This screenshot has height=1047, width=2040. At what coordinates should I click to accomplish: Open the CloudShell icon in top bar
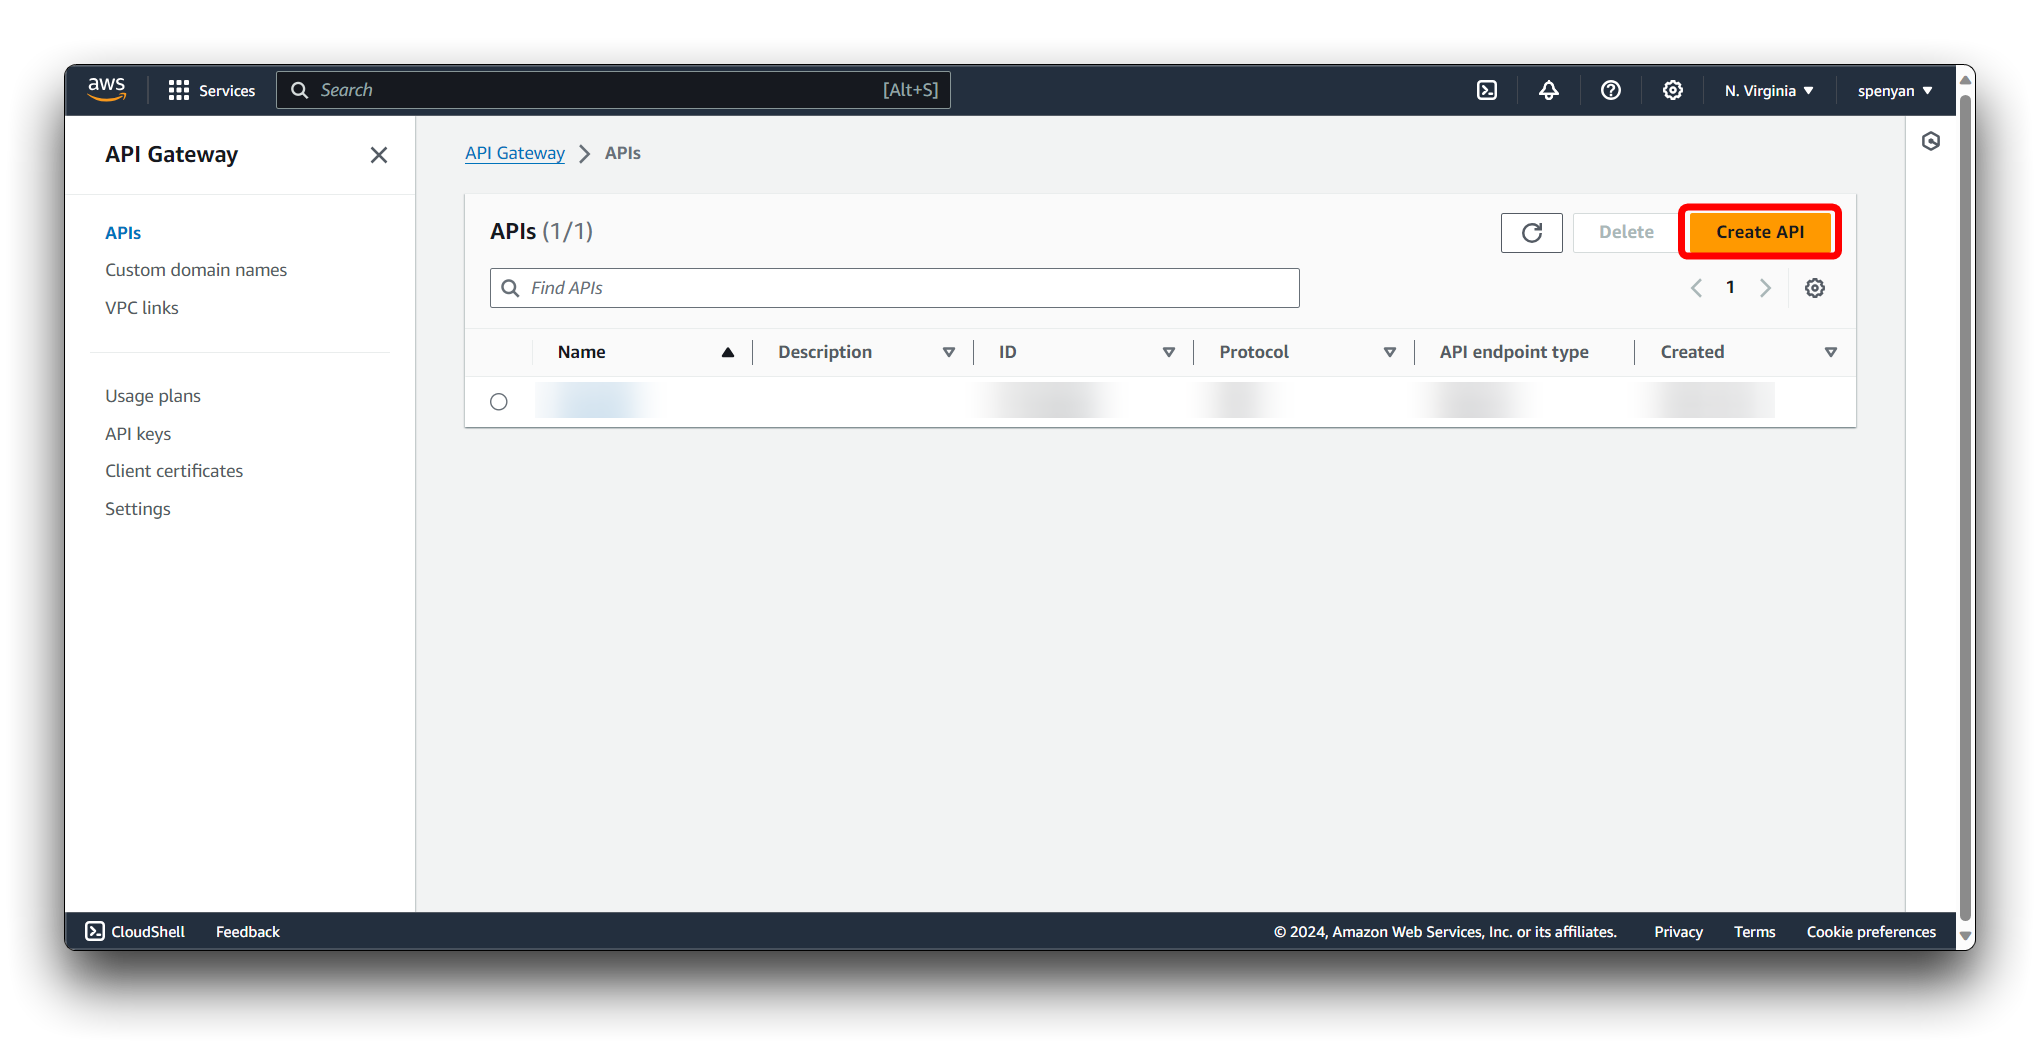pyautogui.click(x=1487, y=90)
